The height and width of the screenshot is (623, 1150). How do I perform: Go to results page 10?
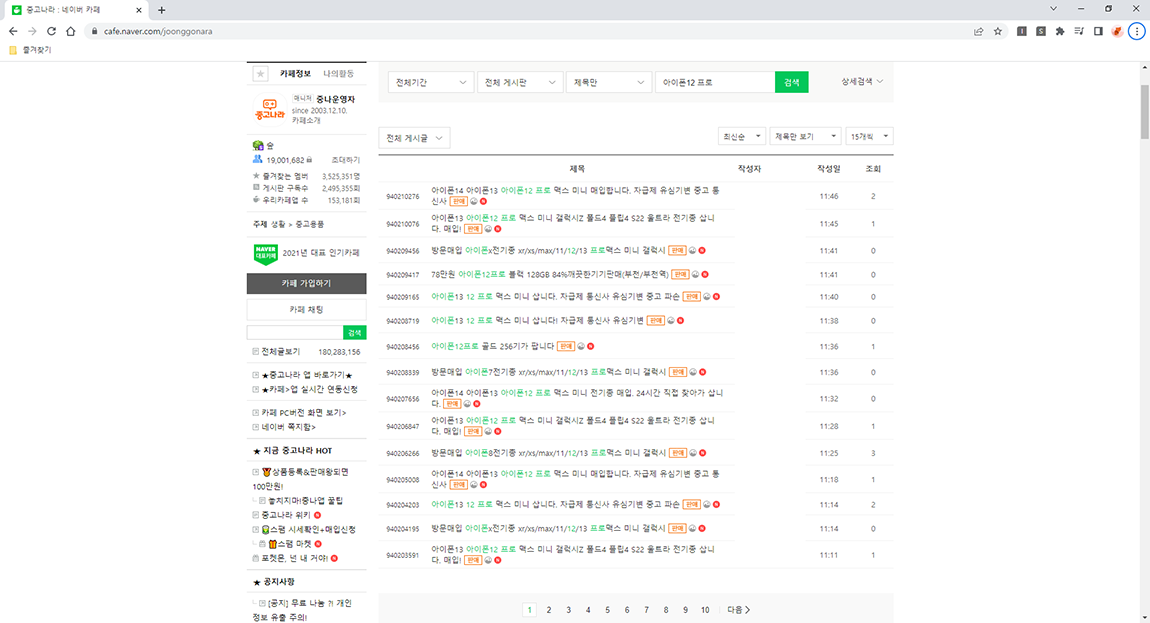[x=705, y=610]
